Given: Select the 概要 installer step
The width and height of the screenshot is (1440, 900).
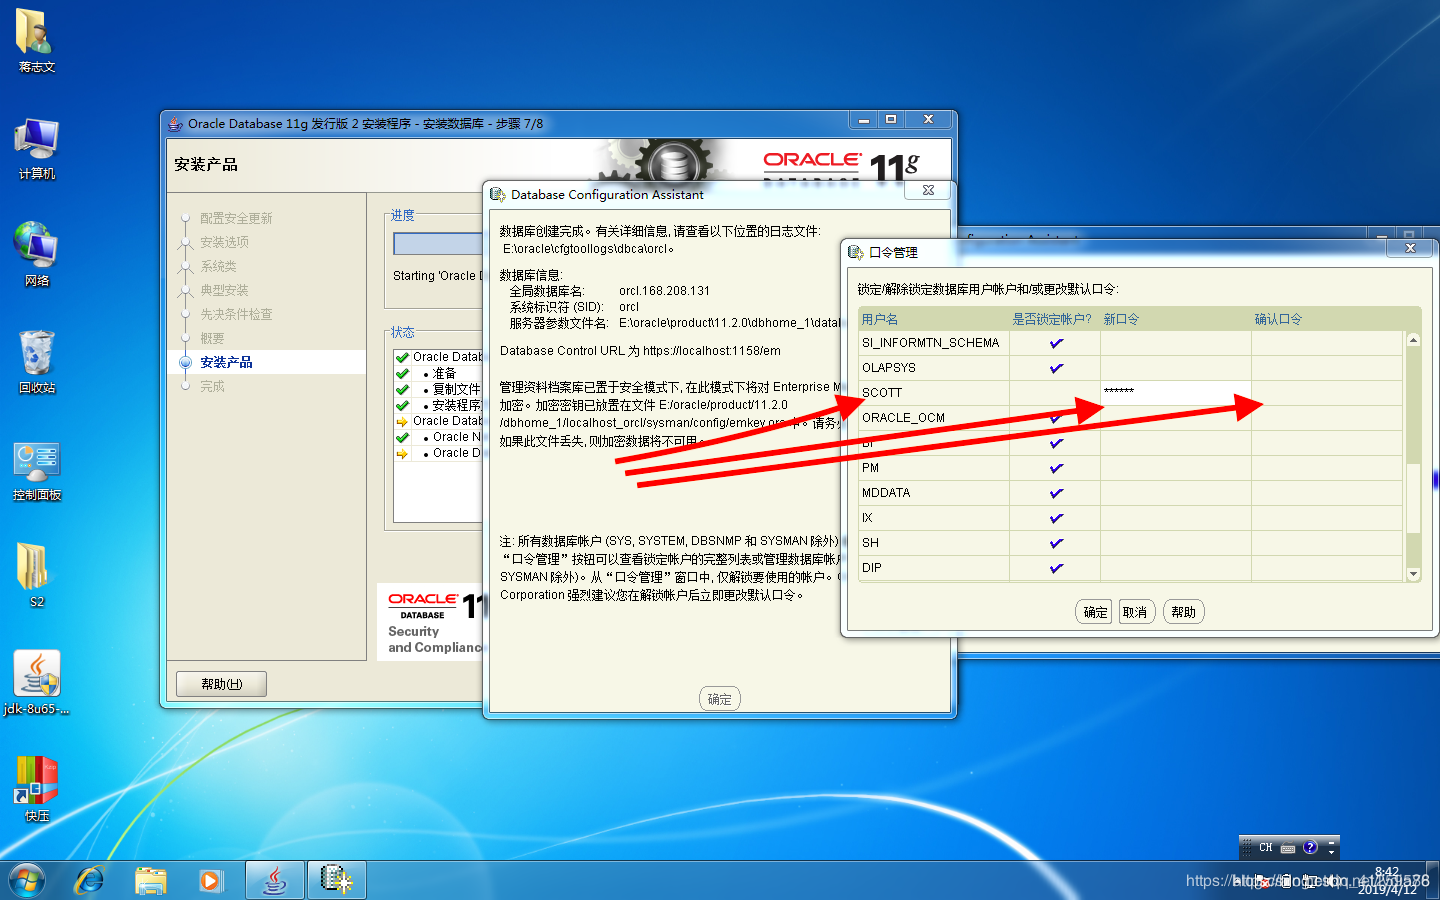Looking at the screenshot, I should (212, 338).
